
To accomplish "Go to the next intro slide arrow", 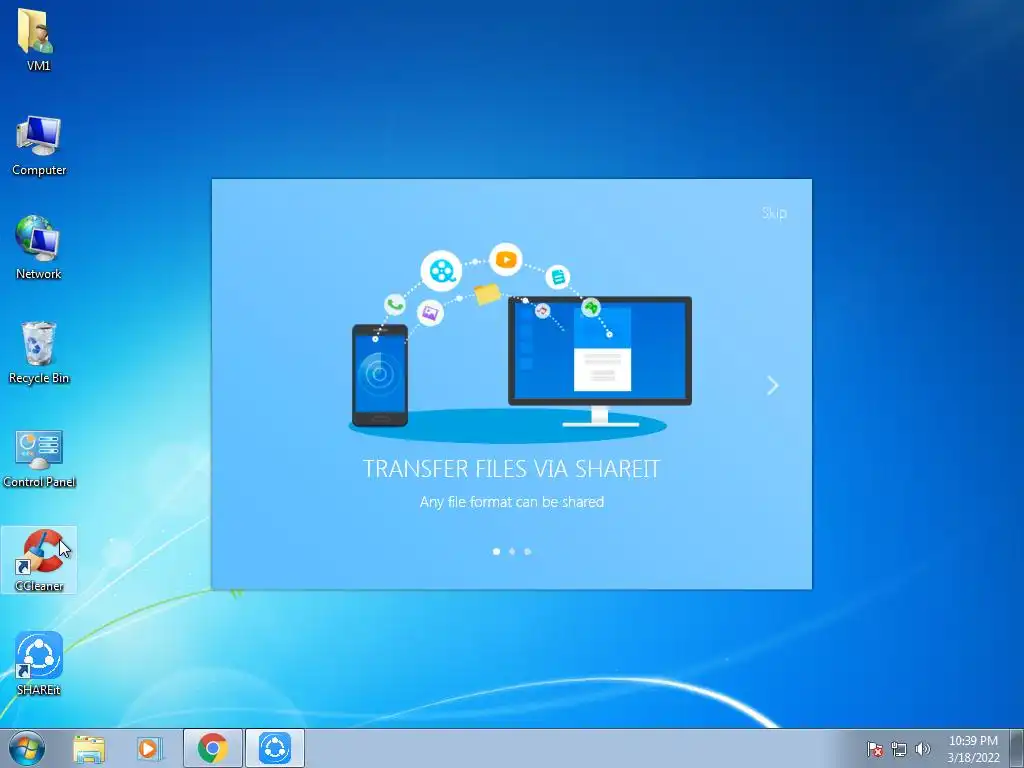I will [773, 385].
